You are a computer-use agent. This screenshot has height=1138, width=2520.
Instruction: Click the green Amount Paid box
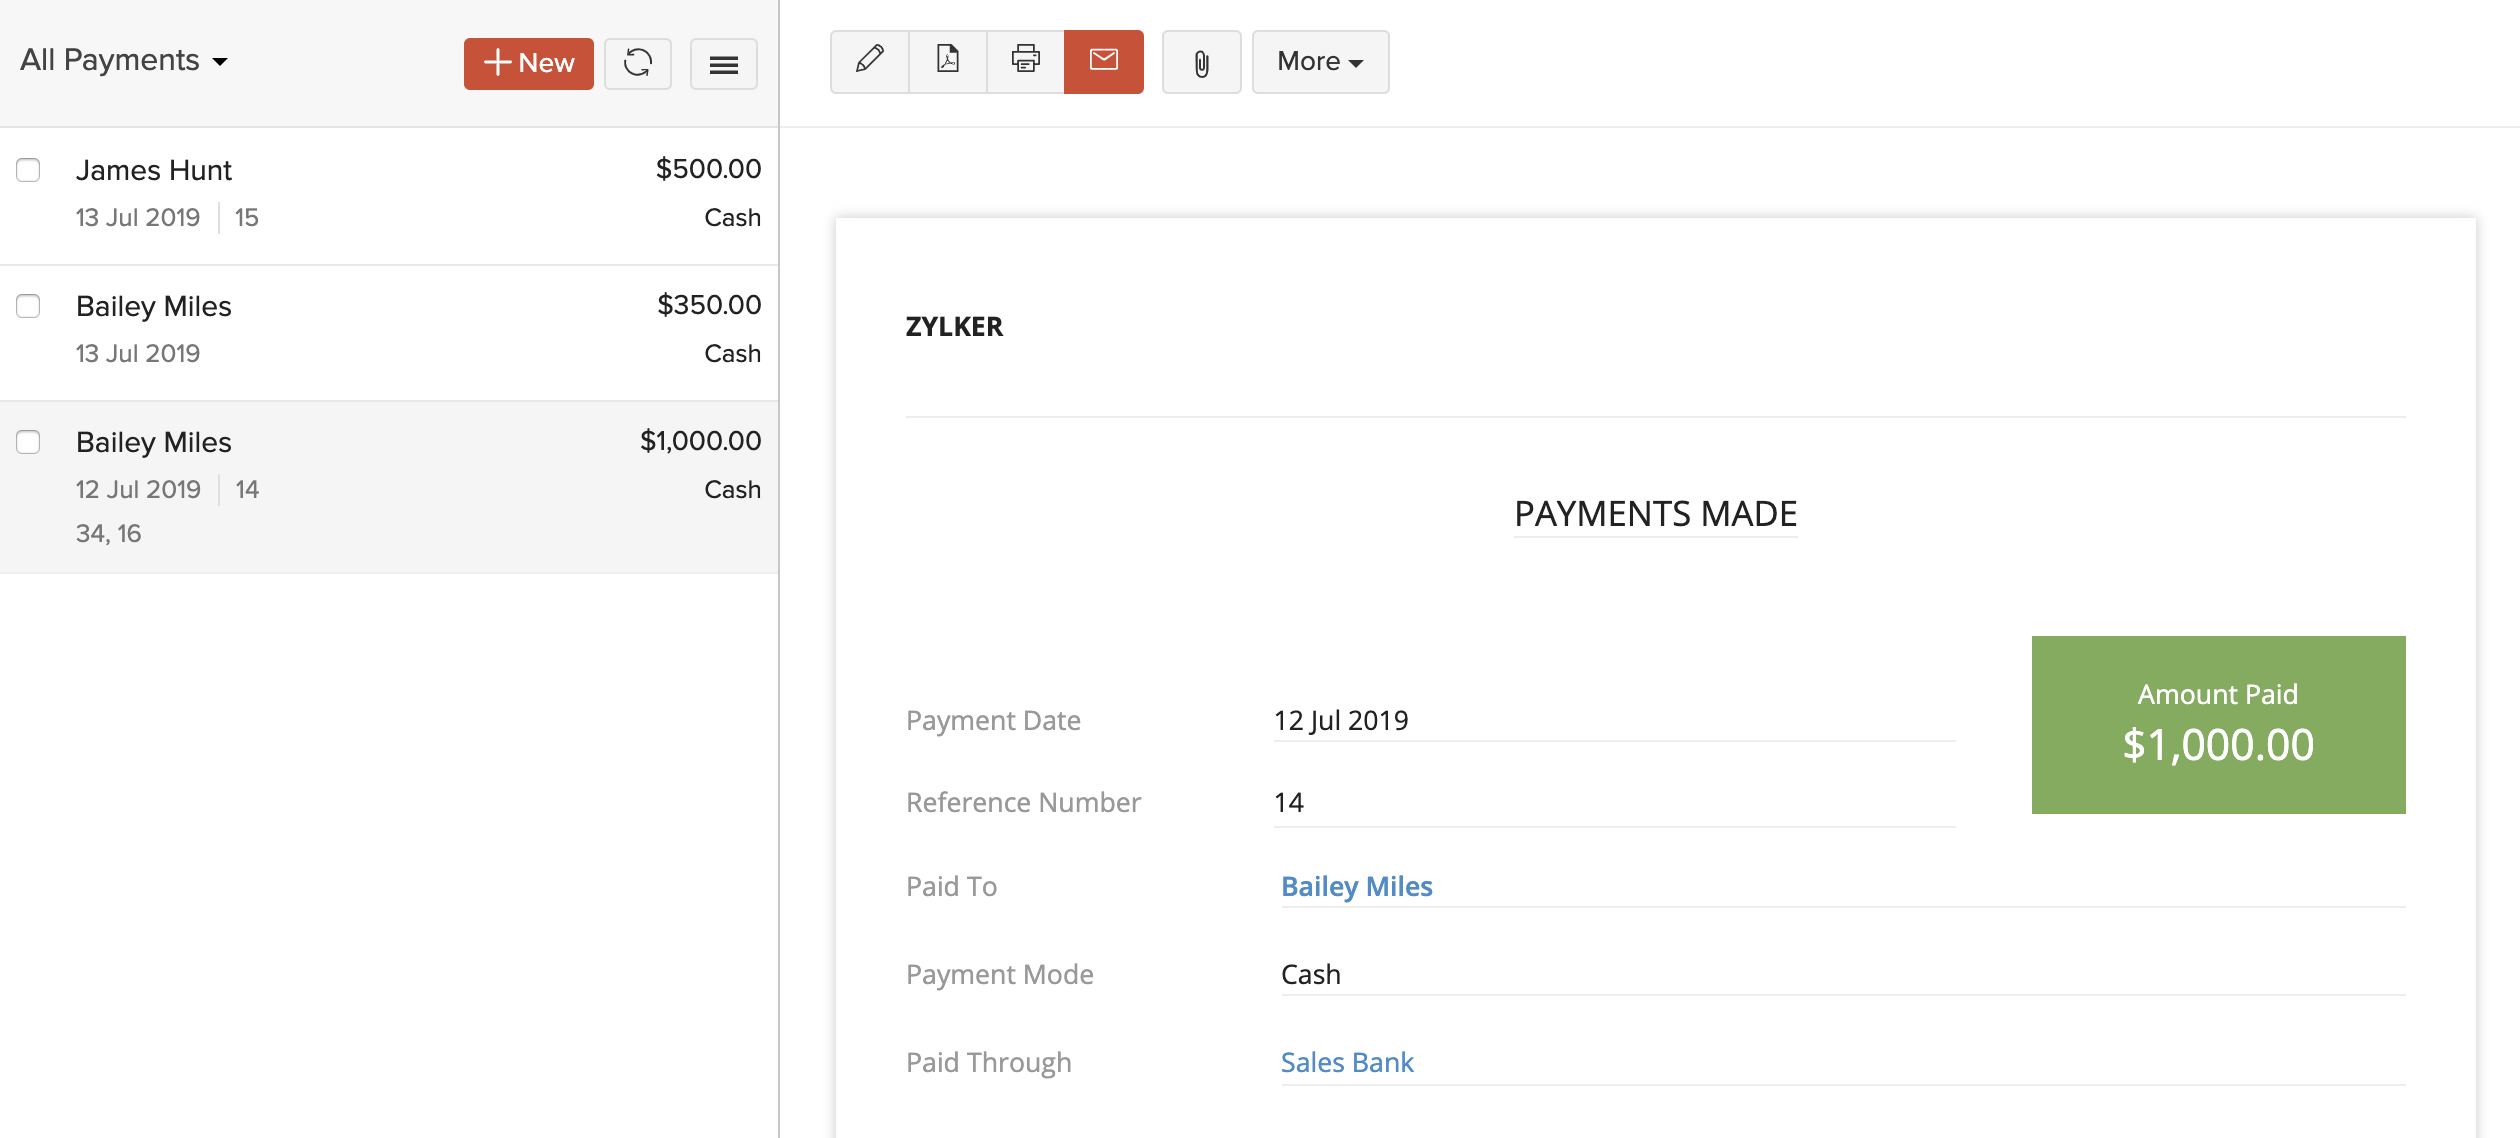point(2217,724)
